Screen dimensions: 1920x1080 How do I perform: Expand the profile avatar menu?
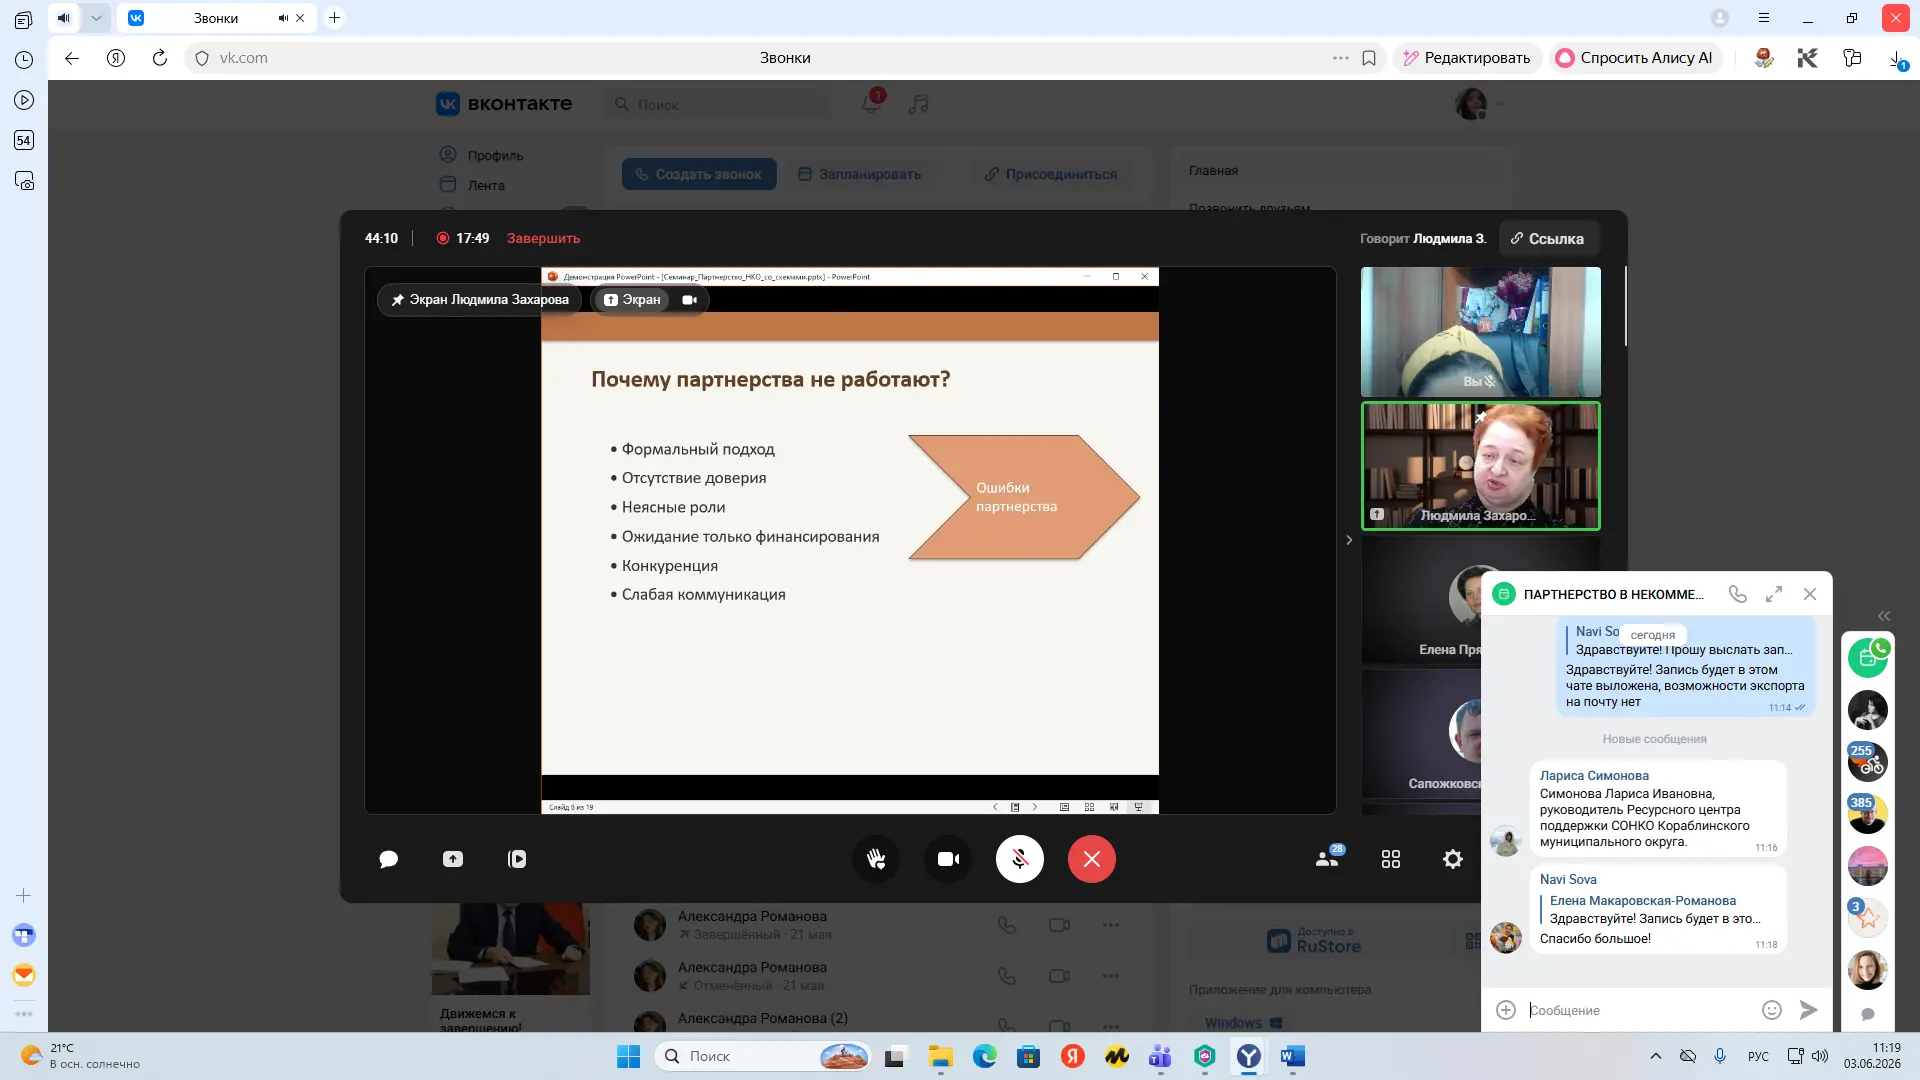pos(1479,103)
